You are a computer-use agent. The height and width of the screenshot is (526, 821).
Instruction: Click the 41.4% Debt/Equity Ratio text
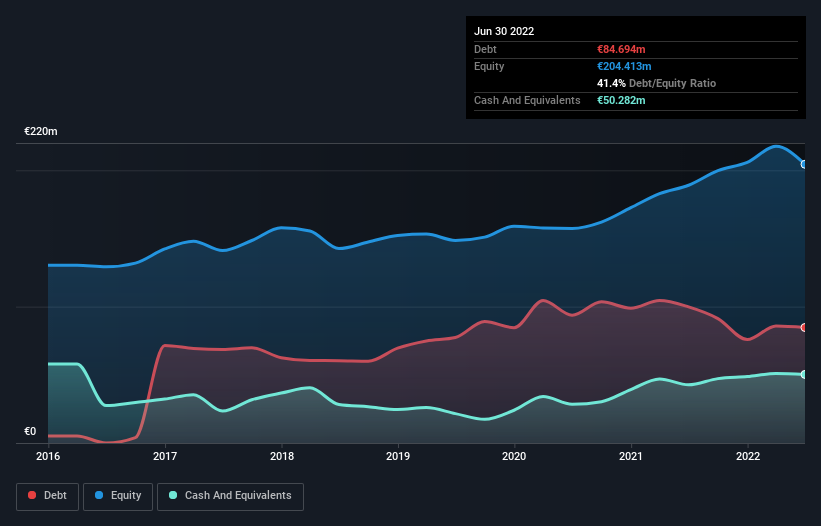pos(657,83)
